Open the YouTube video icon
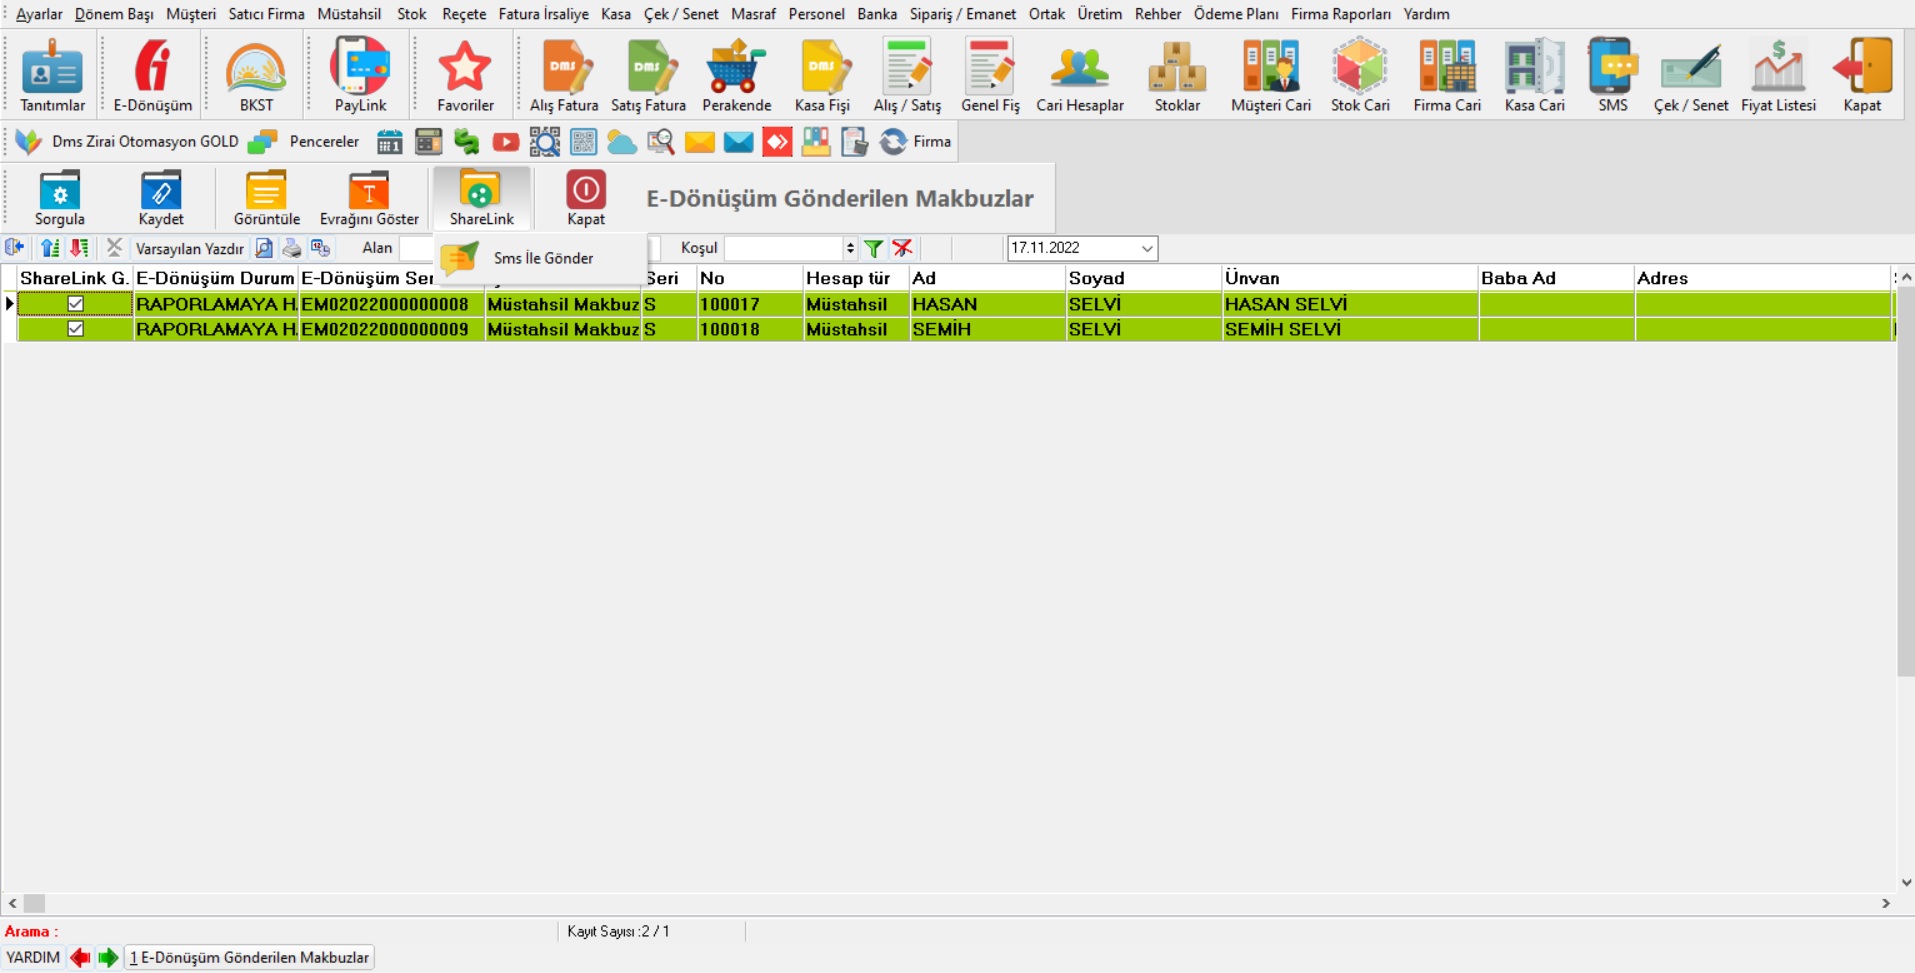1915x973 pixels. (505, 142)
